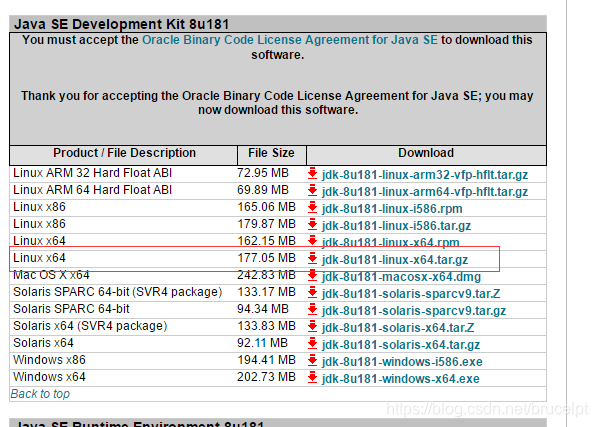Click download icon beside jdk-8u181-linux-arm32-vfp-hflt.tar.gz
The image size is (598, 427).
pyautogui.click(x=312, y=173)
